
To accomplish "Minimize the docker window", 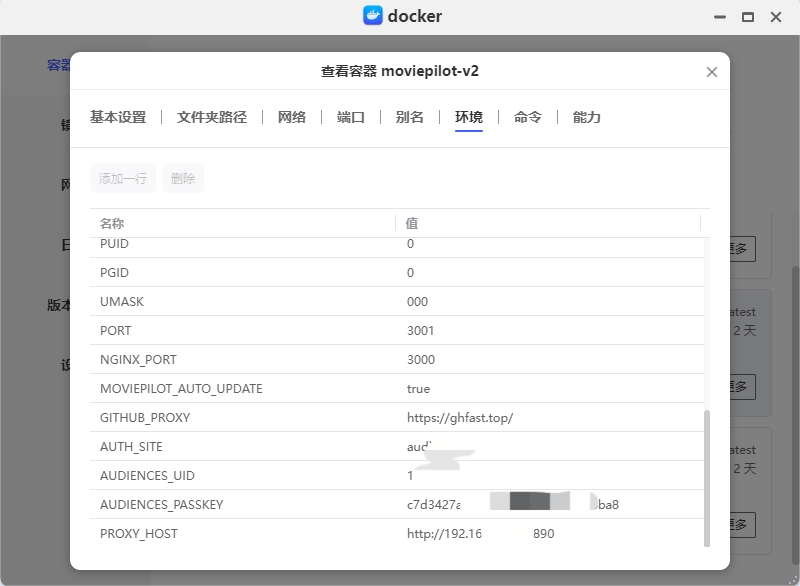I will (x=720, y=17).
